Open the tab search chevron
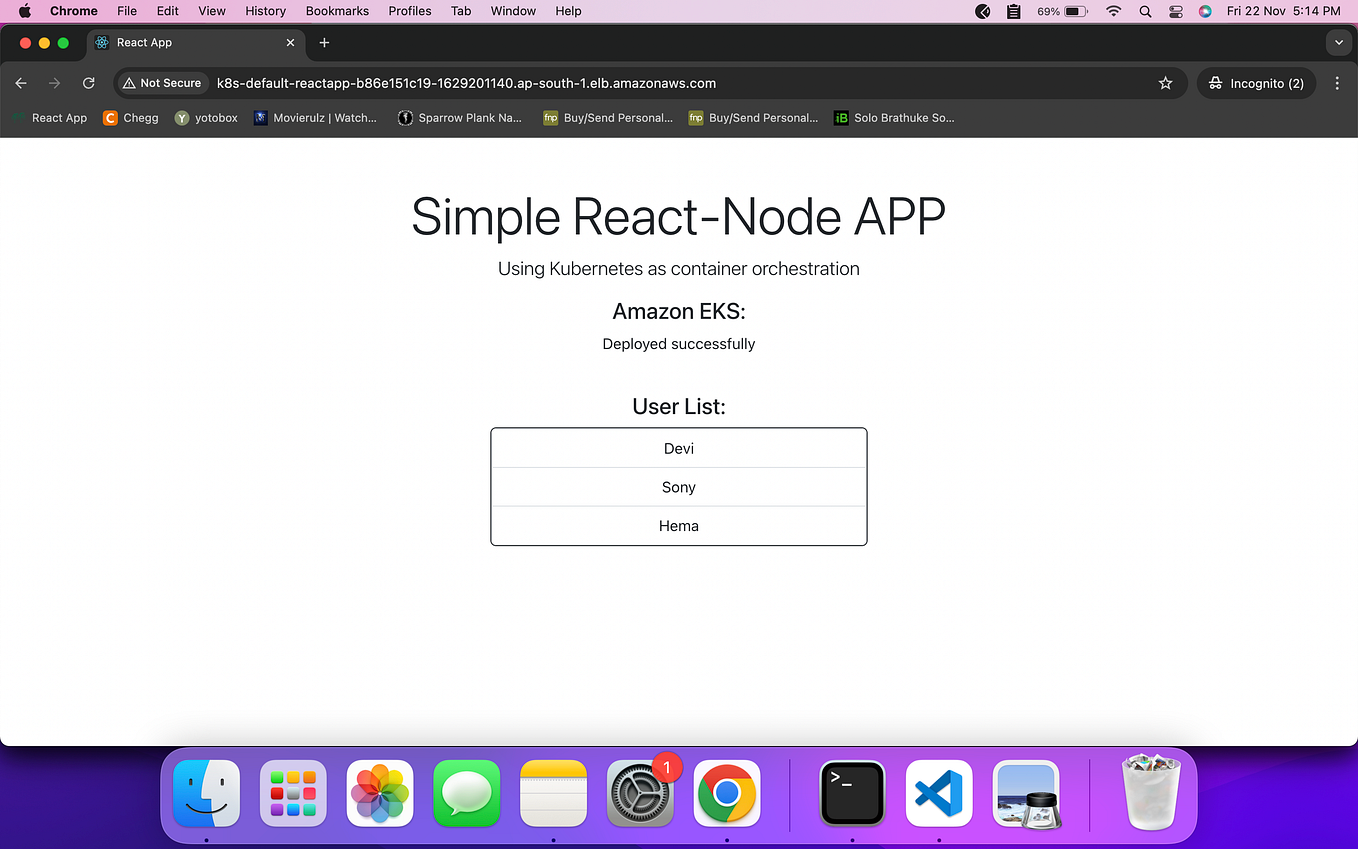The width and height of the screenshot is (1358, 849). pos(1338,42)
